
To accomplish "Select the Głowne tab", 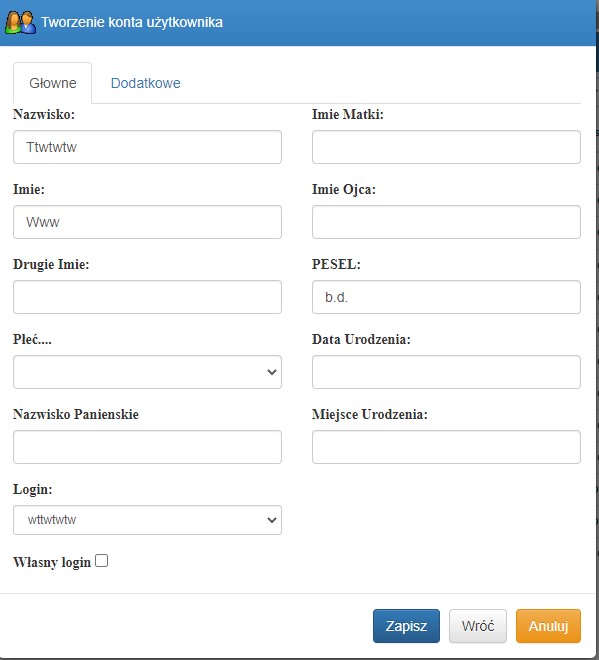I will pos(53,83).
